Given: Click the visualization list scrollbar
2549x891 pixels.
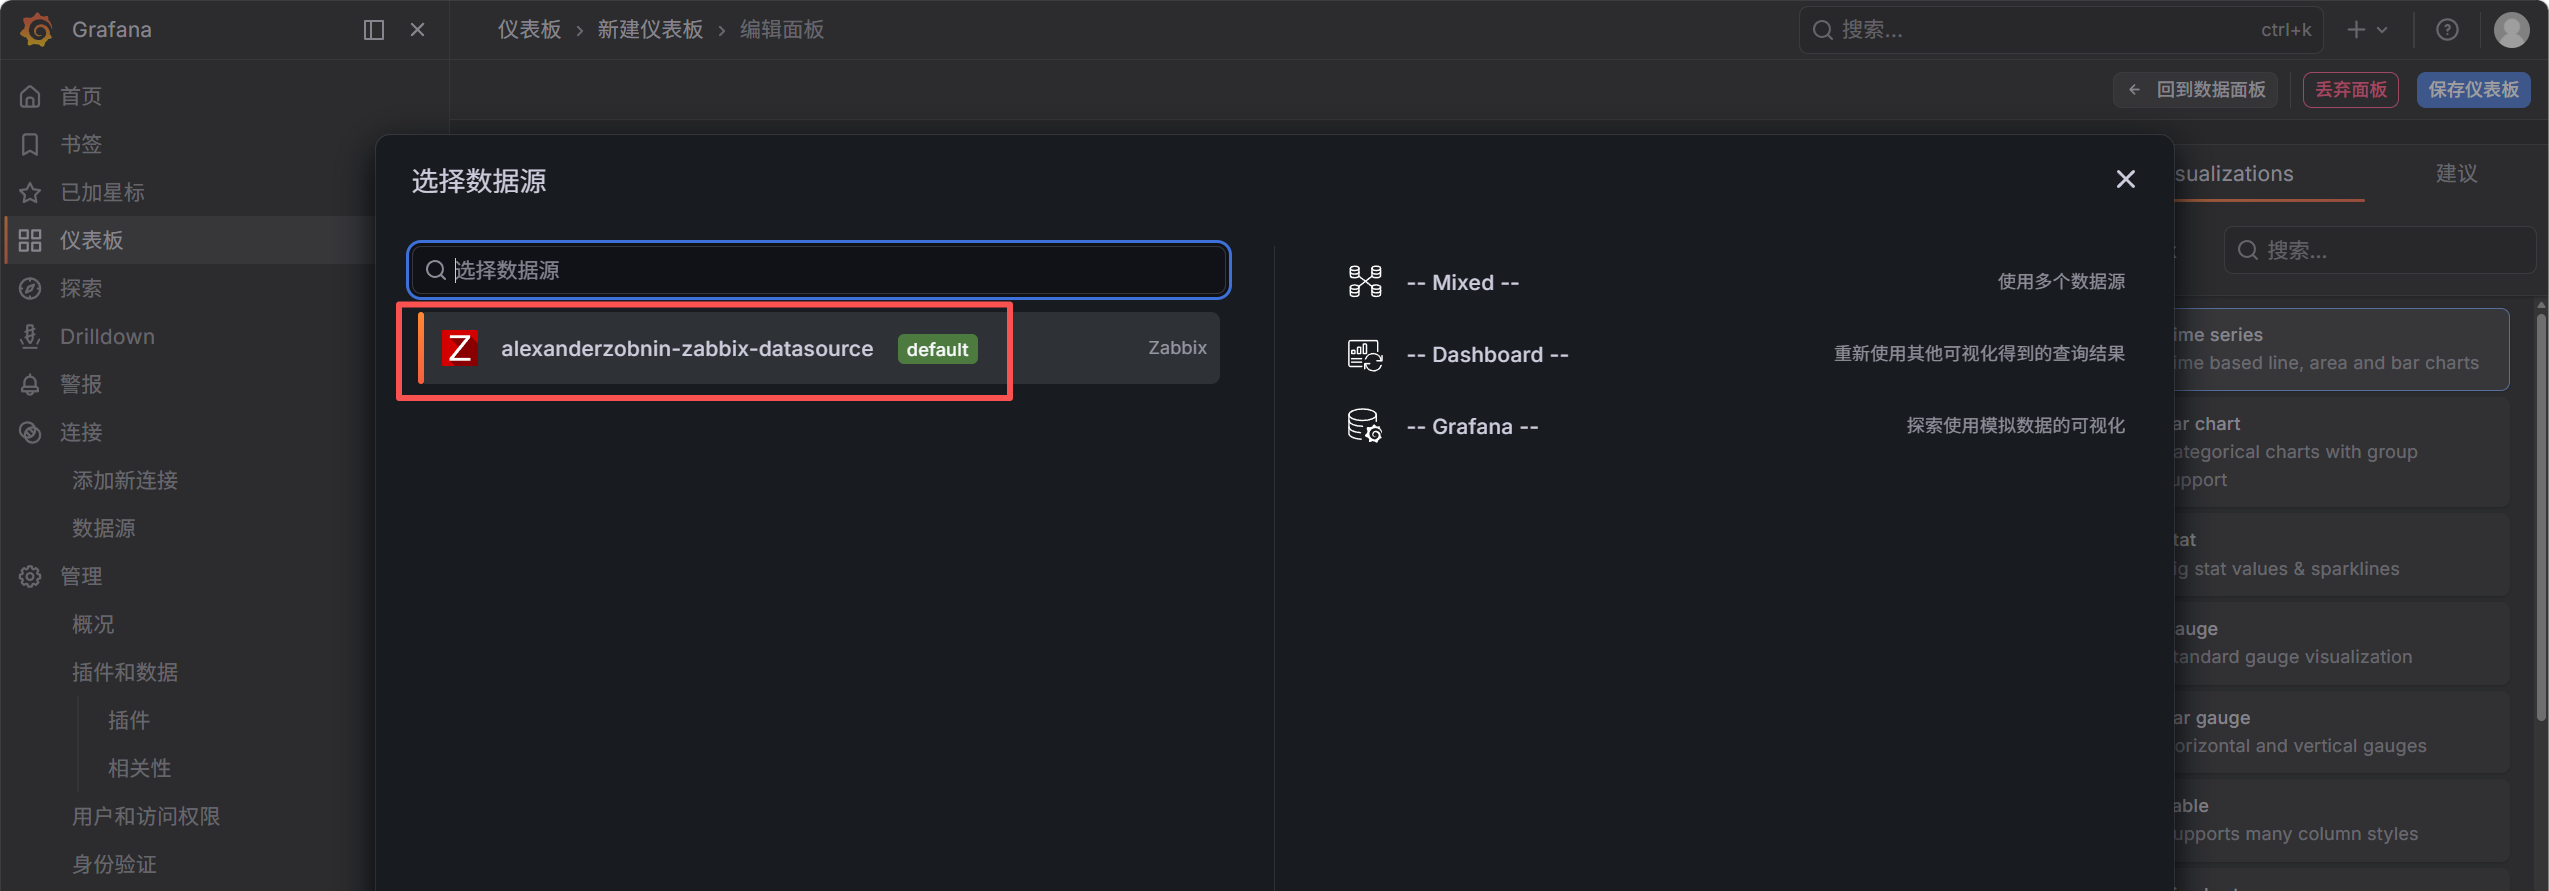Looking at the screenshot, I should 2541,516.
